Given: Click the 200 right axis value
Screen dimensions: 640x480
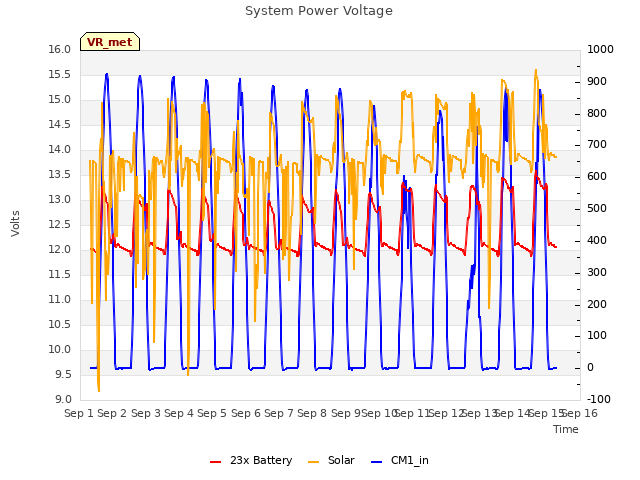Looking at the screenshot, I should point(597,304).
